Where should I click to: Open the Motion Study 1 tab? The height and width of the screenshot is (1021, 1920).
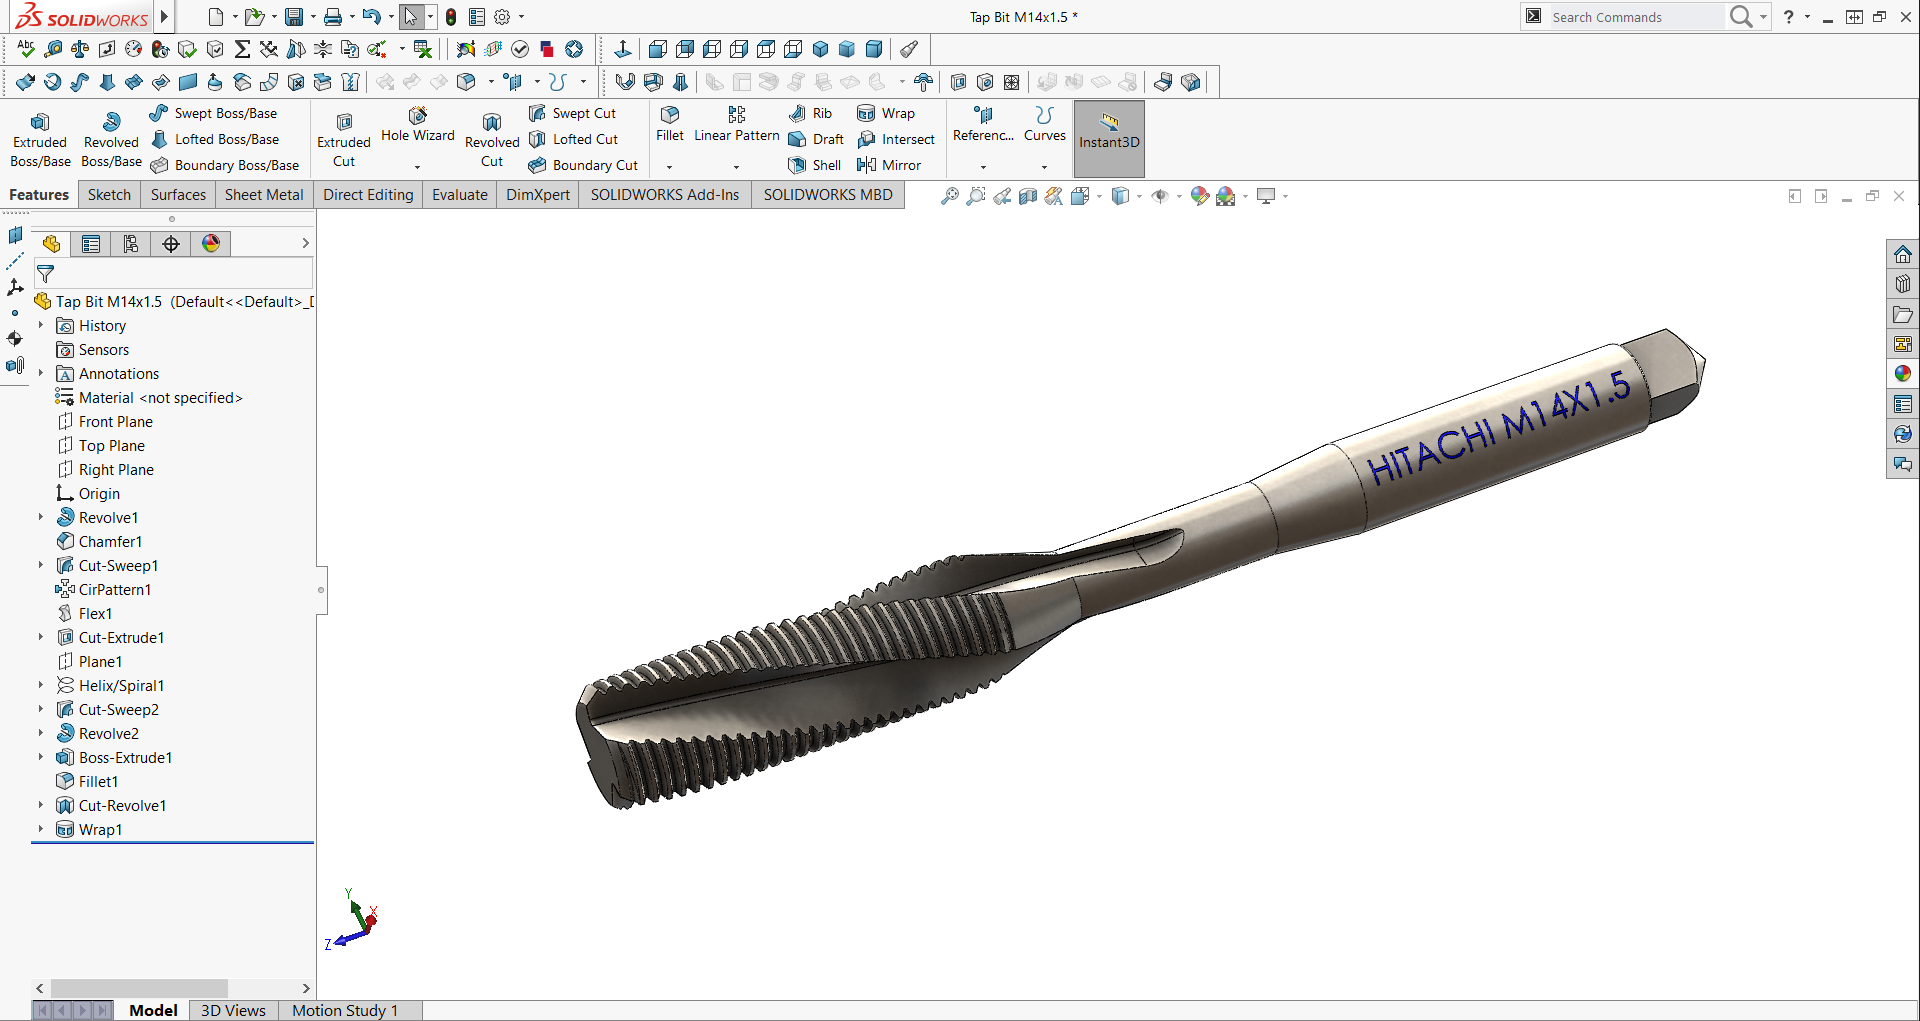click(345, 1011)
